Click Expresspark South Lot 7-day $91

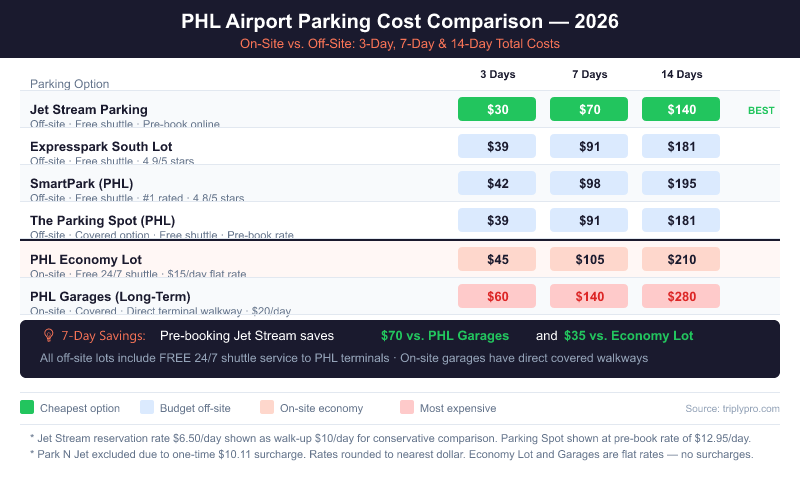(589, 146)
